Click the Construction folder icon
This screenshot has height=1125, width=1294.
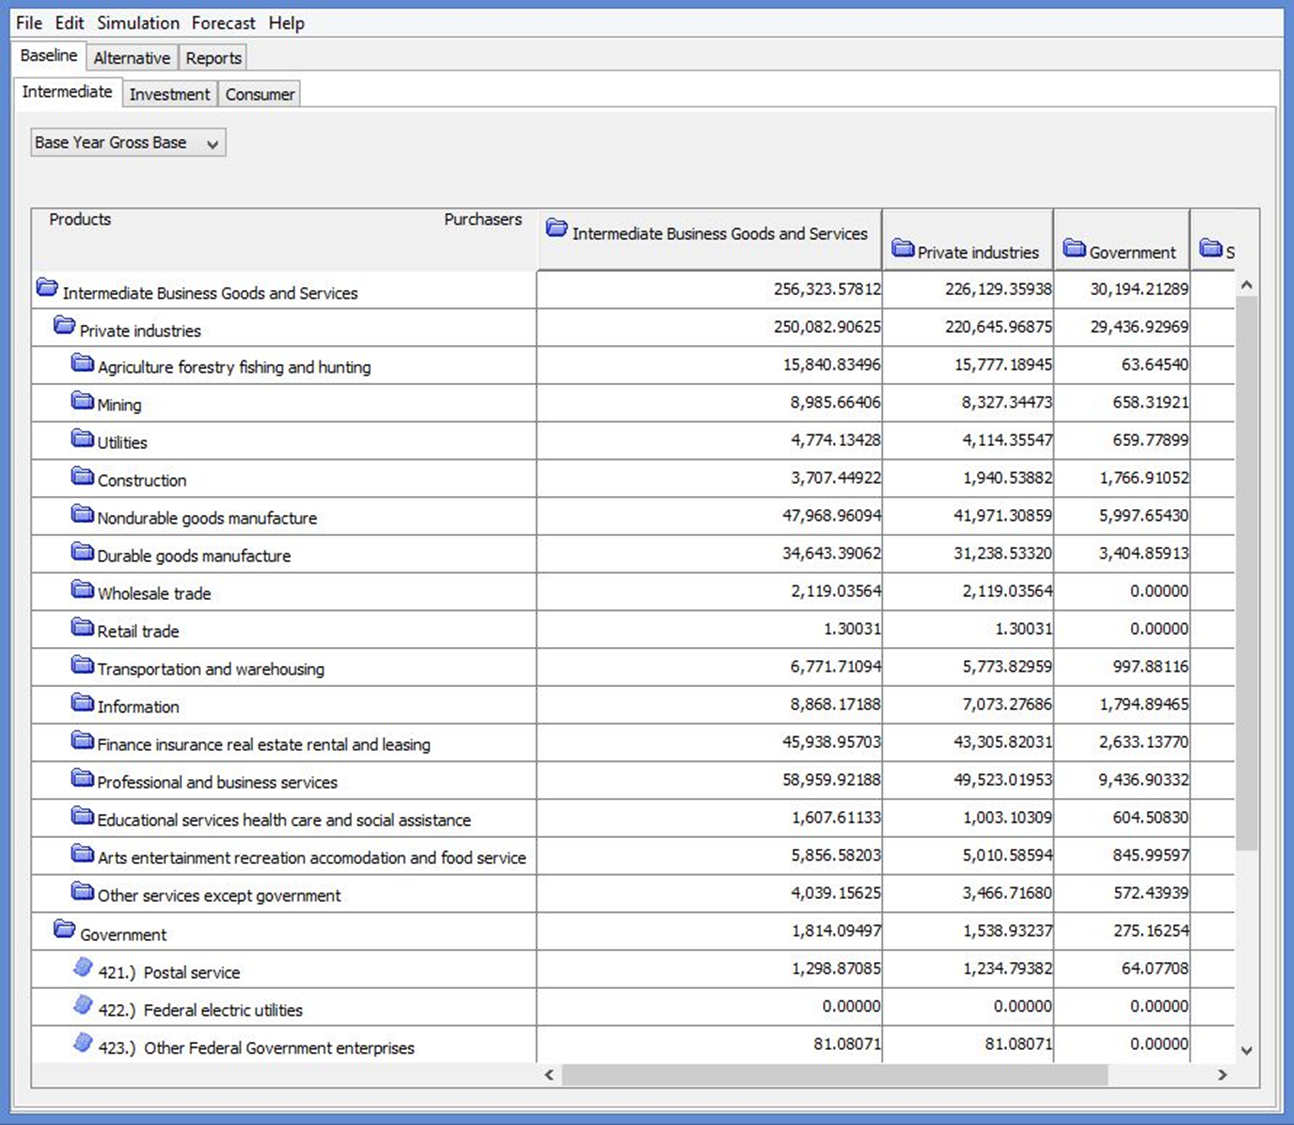click(82, 476)
